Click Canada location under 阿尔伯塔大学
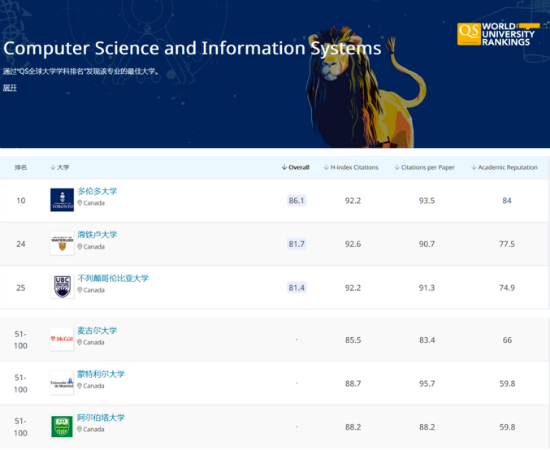This screenshot has height=450, width=550. pos(91,429)
